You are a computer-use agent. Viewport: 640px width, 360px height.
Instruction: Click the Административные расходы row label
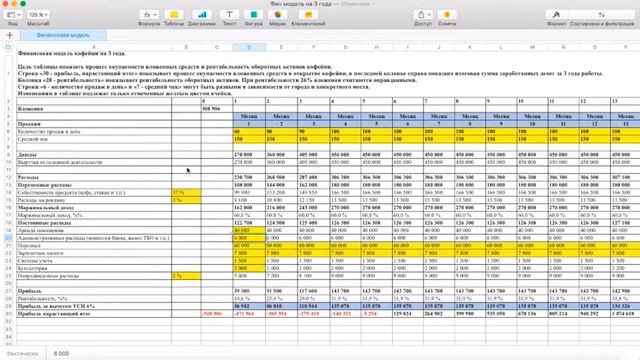tap(94, 238)
